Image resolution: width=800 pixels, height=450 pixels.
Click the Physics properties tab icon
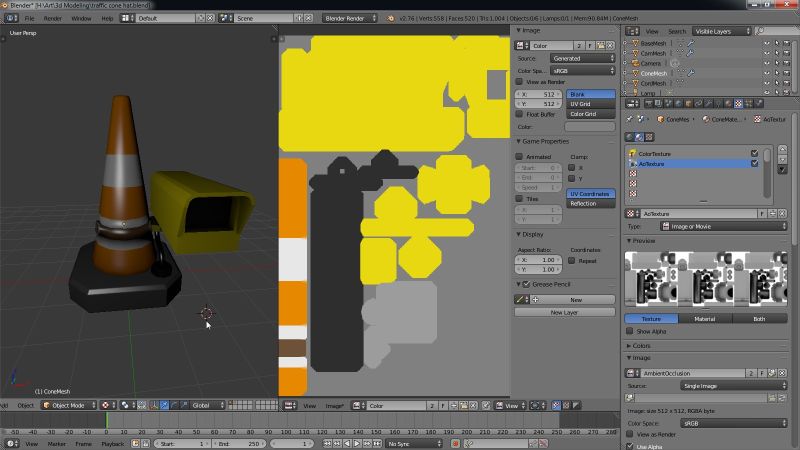[x=759, y=104]
